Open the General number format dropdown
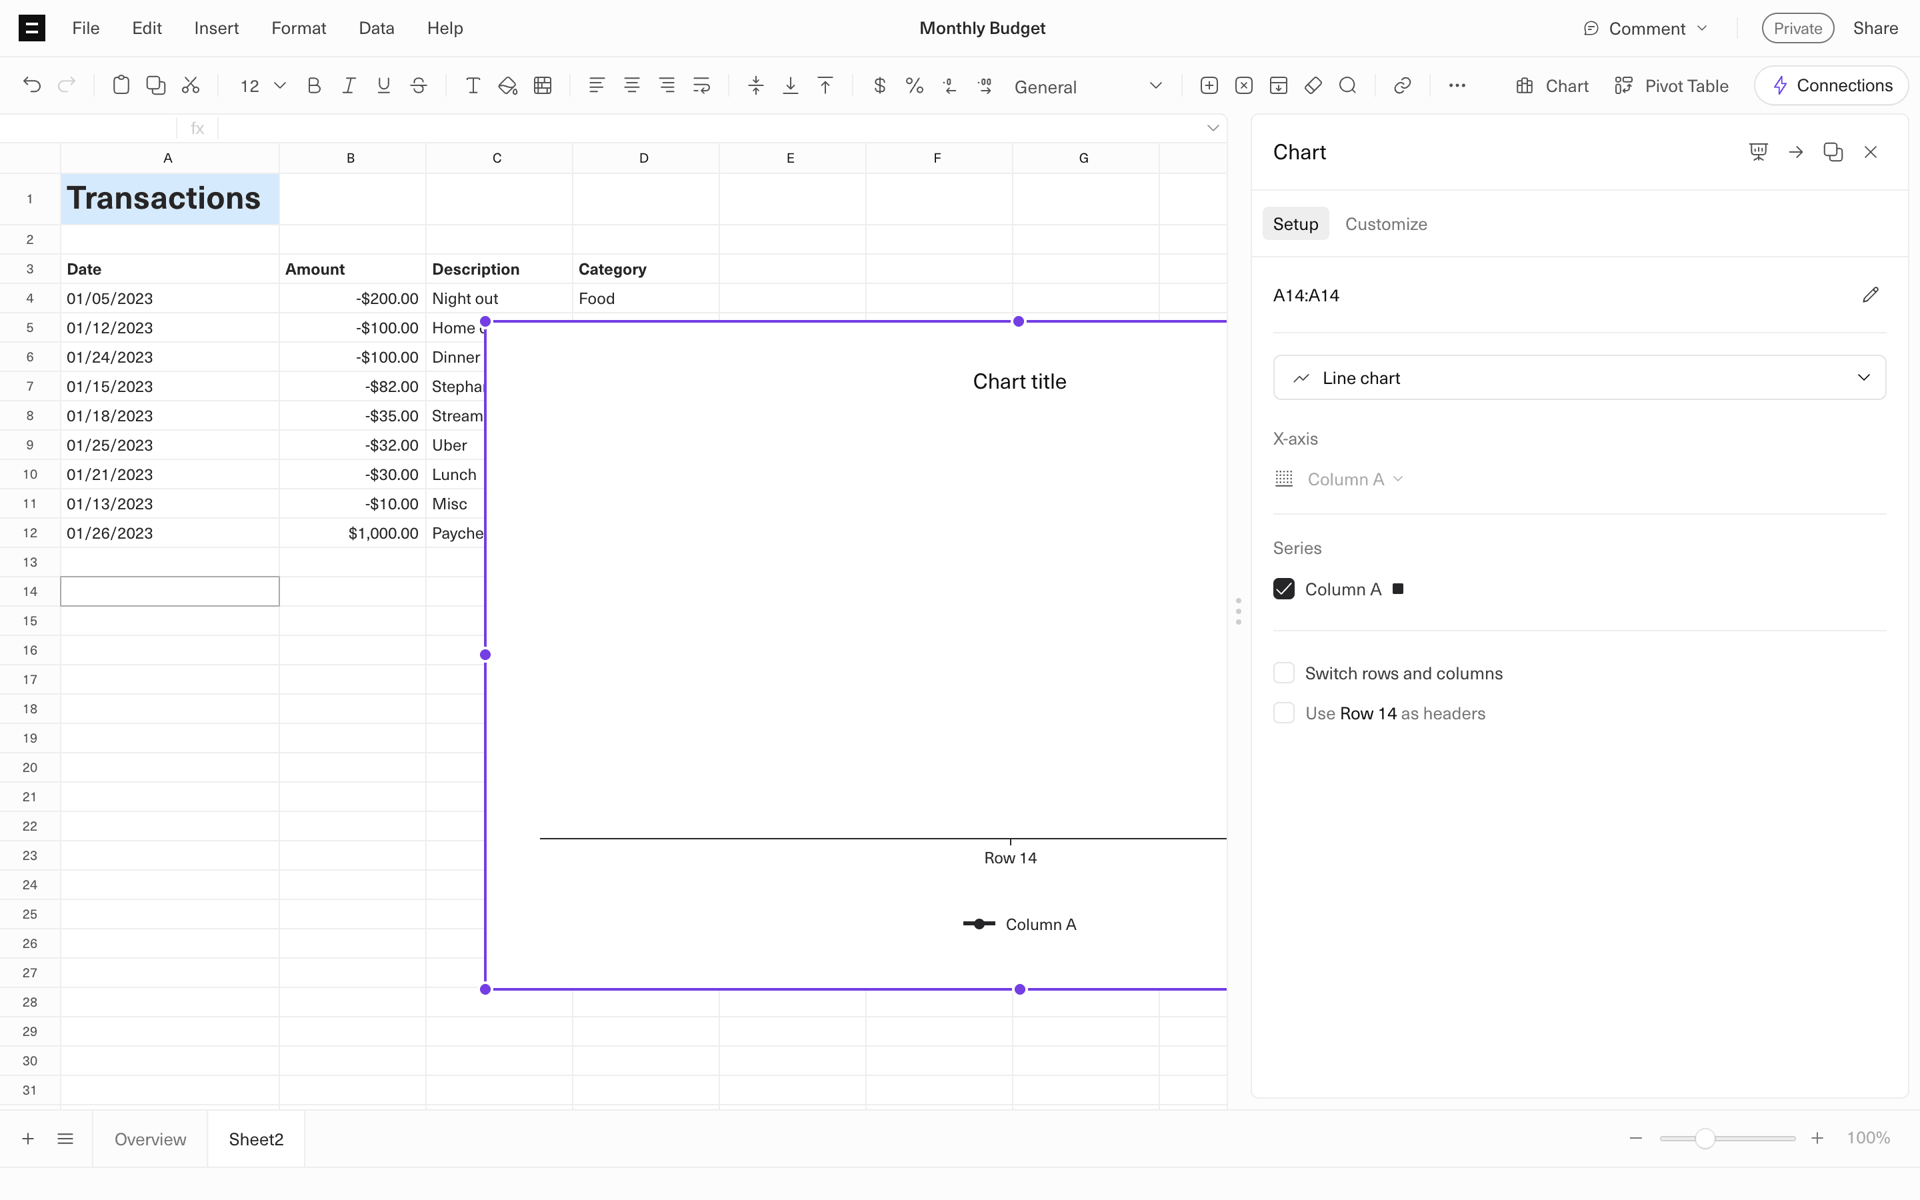1920x1200 pixels. click(x=1088, y=86)
